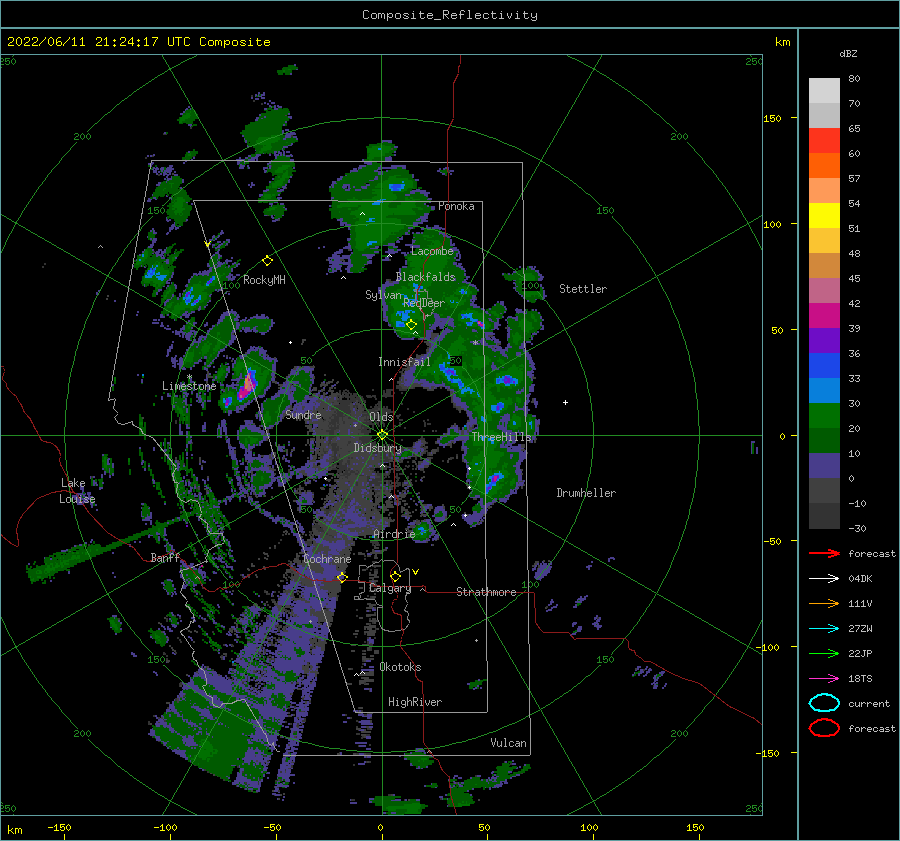Click the white 04DK arrow icon
900x841 pixels.
tap(824, 579)
